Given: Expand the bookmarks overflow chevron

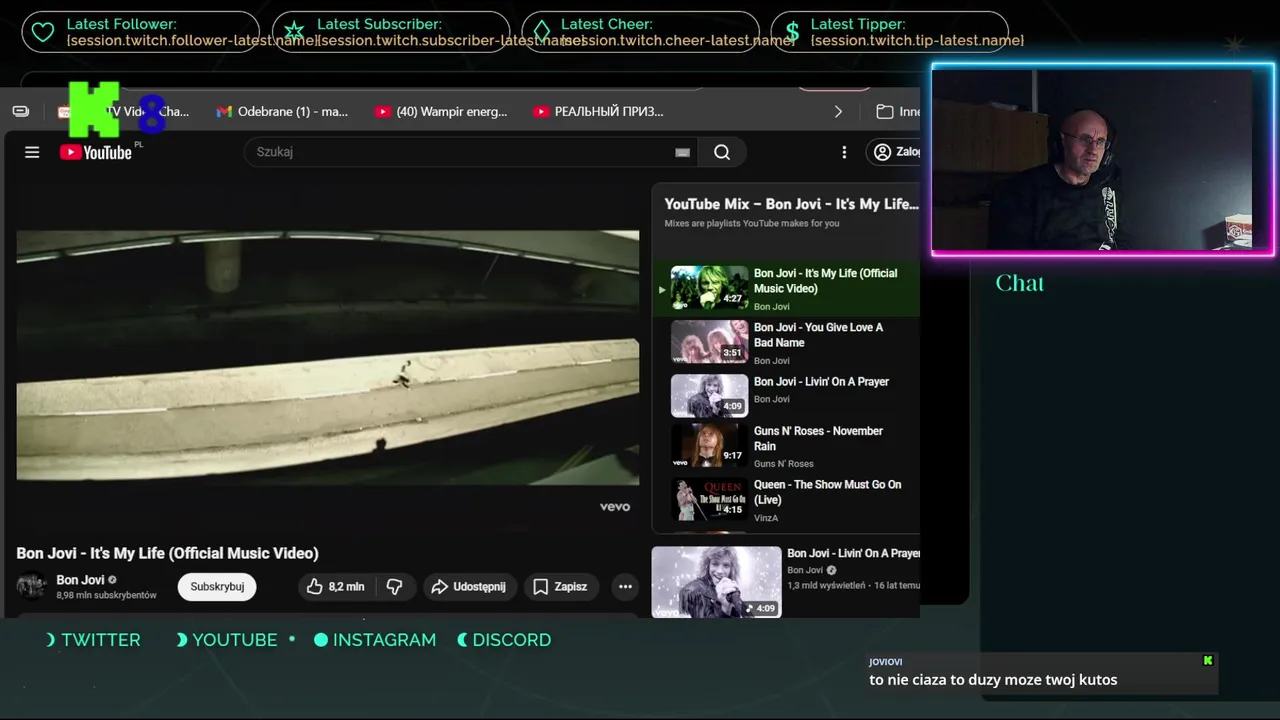Looking at the screenshot, I should pyautogui.click(x=838, y=112).
